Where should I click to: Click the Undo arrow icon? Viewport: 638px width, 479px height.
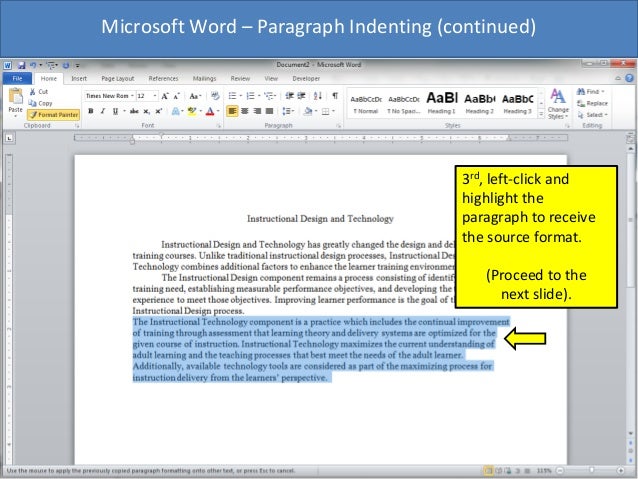[x=33, y=65]
